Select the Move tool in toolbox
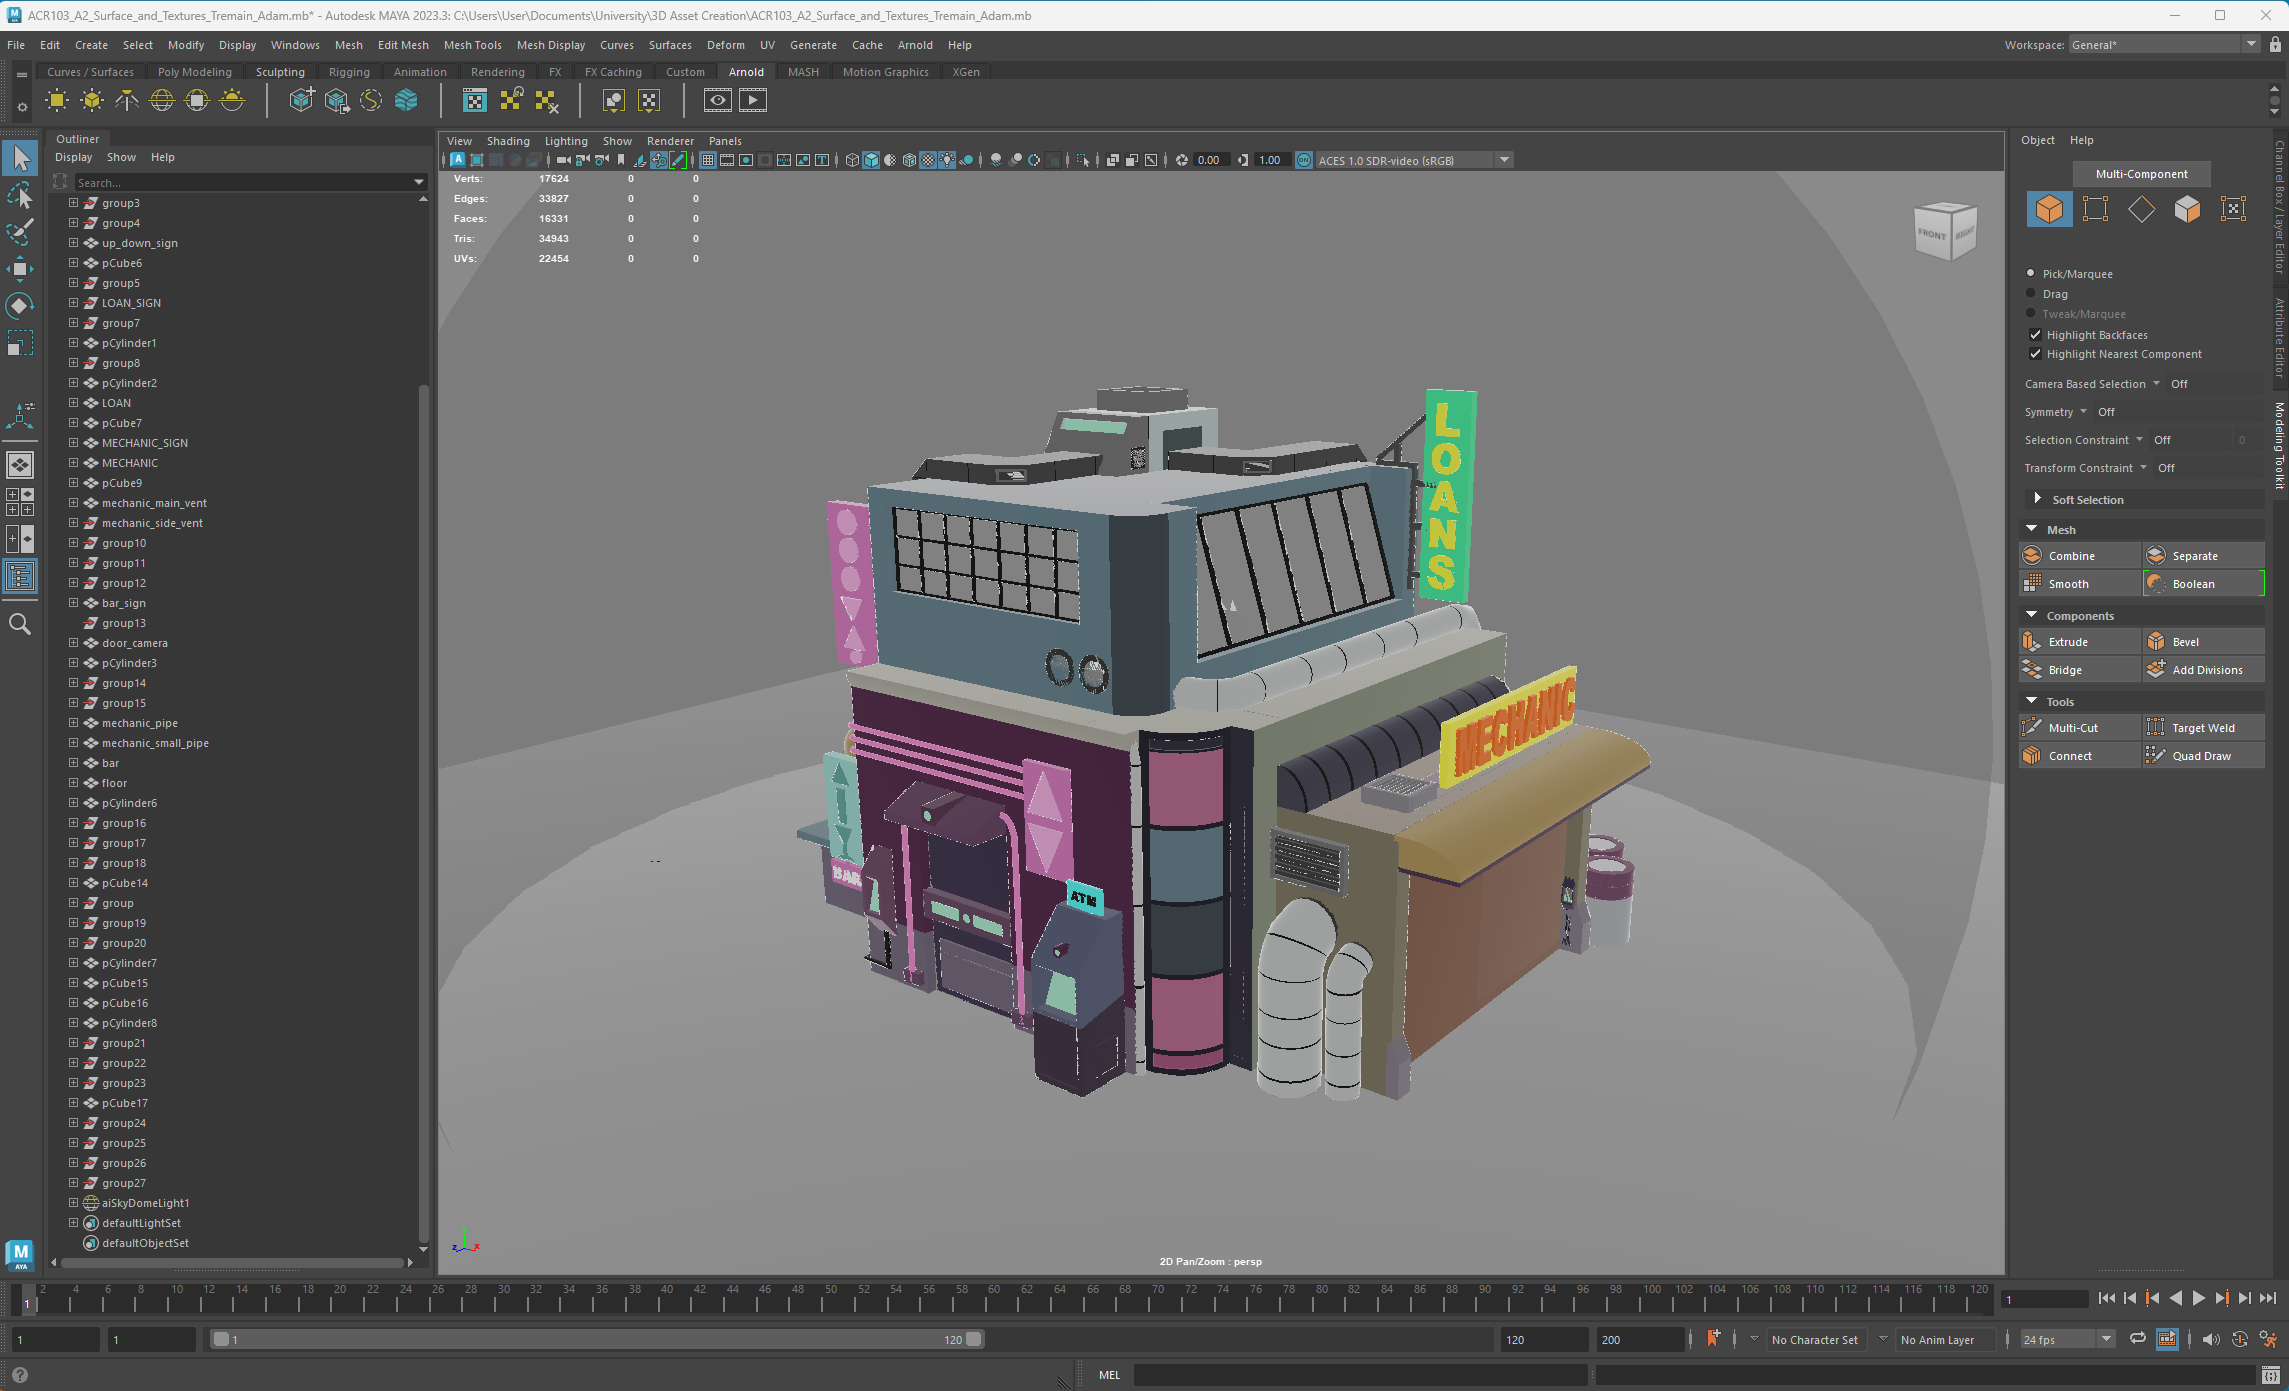The image size is (2289, 1391). [20, 268]
